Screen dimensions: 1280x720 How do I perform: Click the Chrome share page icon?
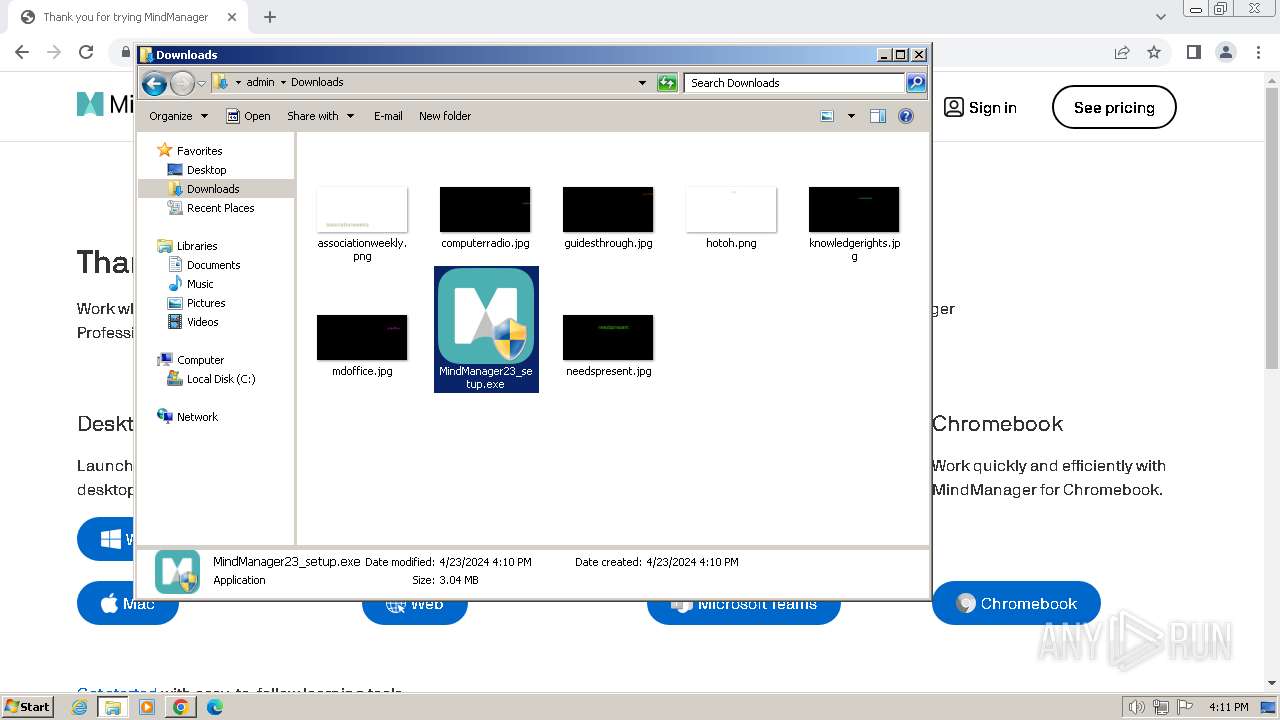click(x=1122, y=52)
